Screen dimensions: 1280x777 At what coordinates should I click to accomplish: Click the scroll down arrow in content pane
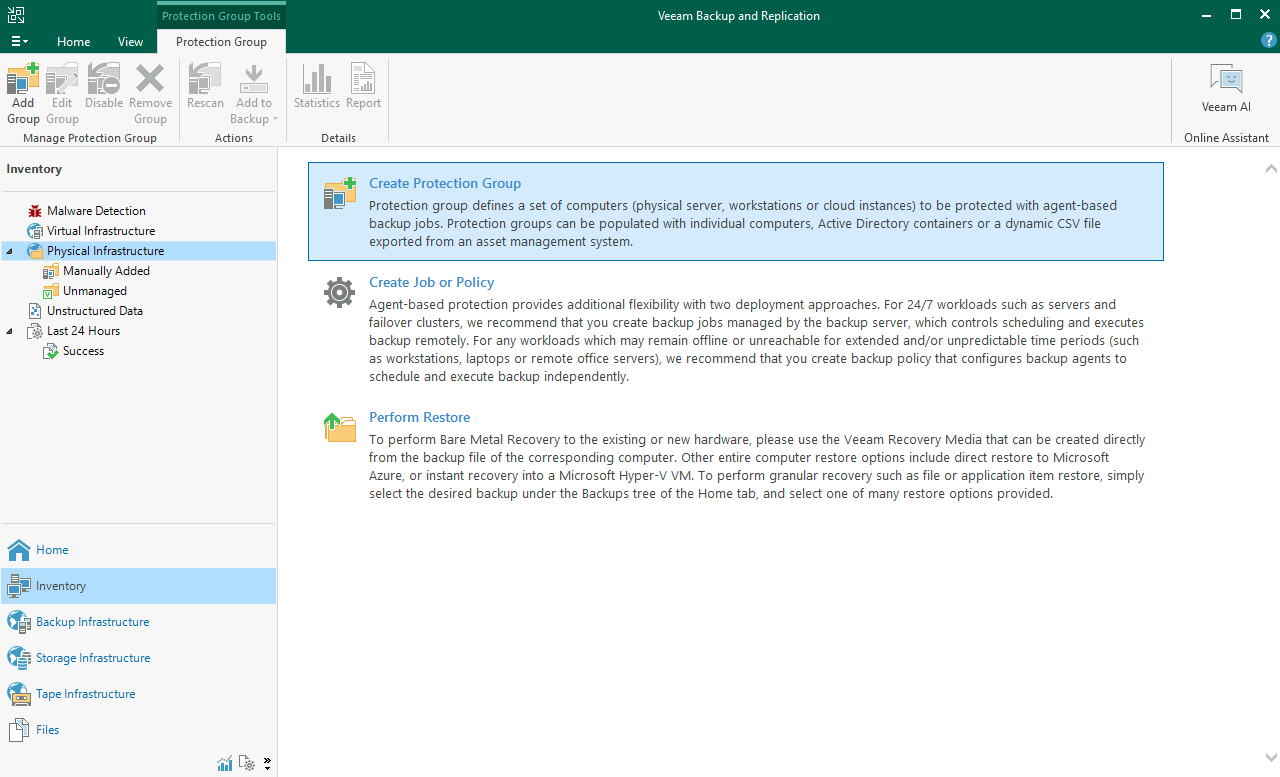(x=1271, y=758)
